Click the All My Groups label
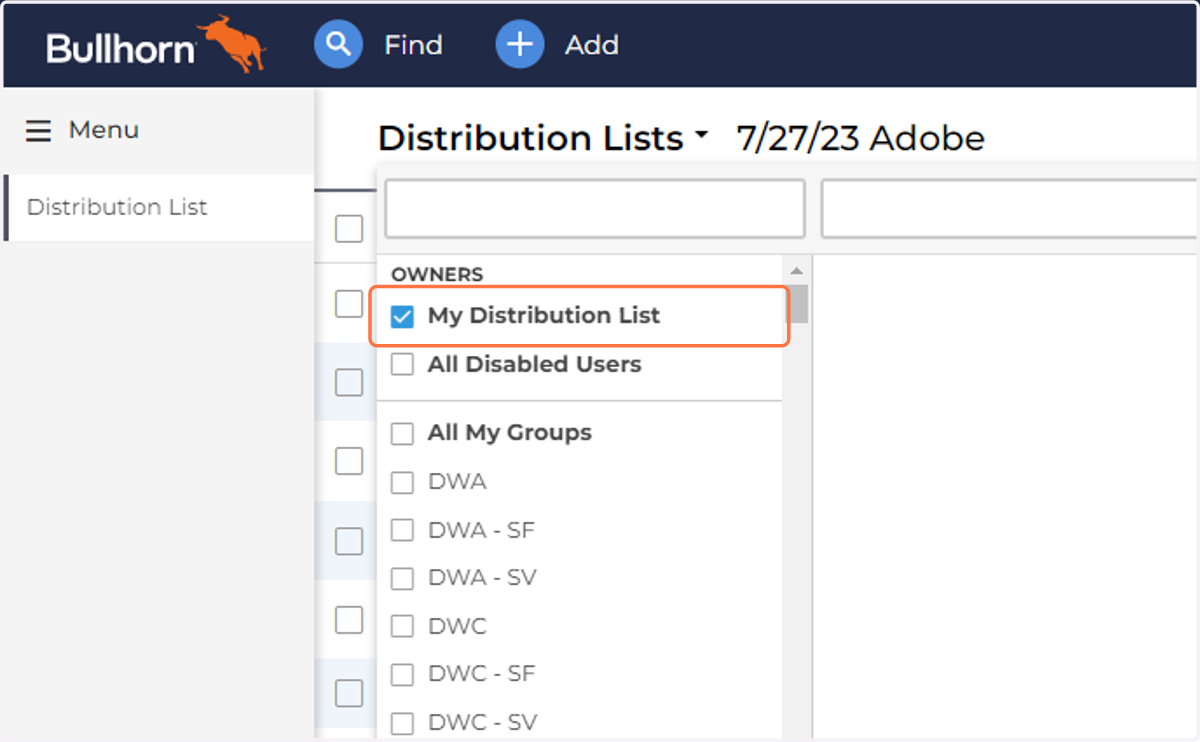 [510, 433]
